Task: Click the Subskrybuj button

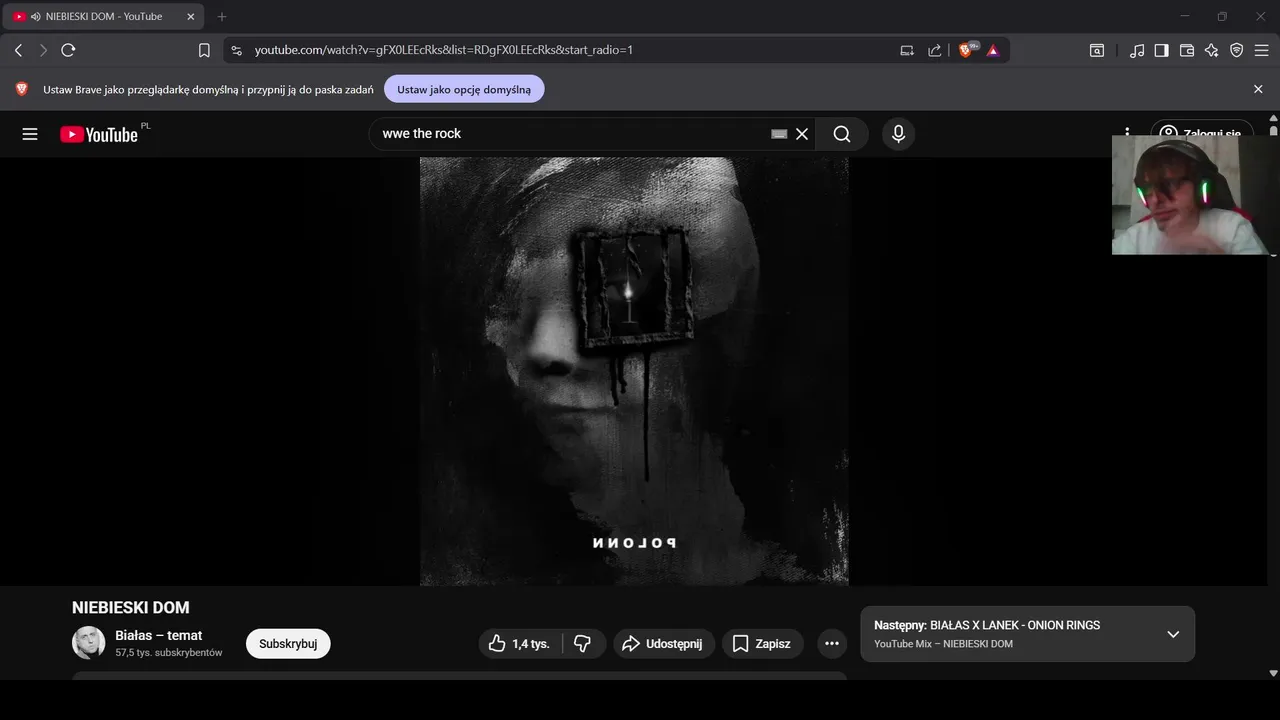Action: (x=288, y=644)
